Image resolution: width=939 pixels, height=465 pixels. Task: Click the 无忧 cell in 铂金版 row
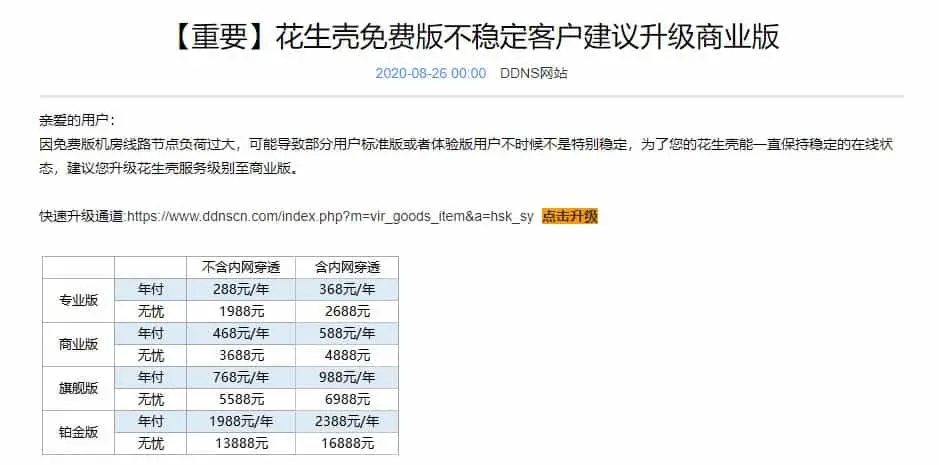pyautogui.click(x=150, y=443)
